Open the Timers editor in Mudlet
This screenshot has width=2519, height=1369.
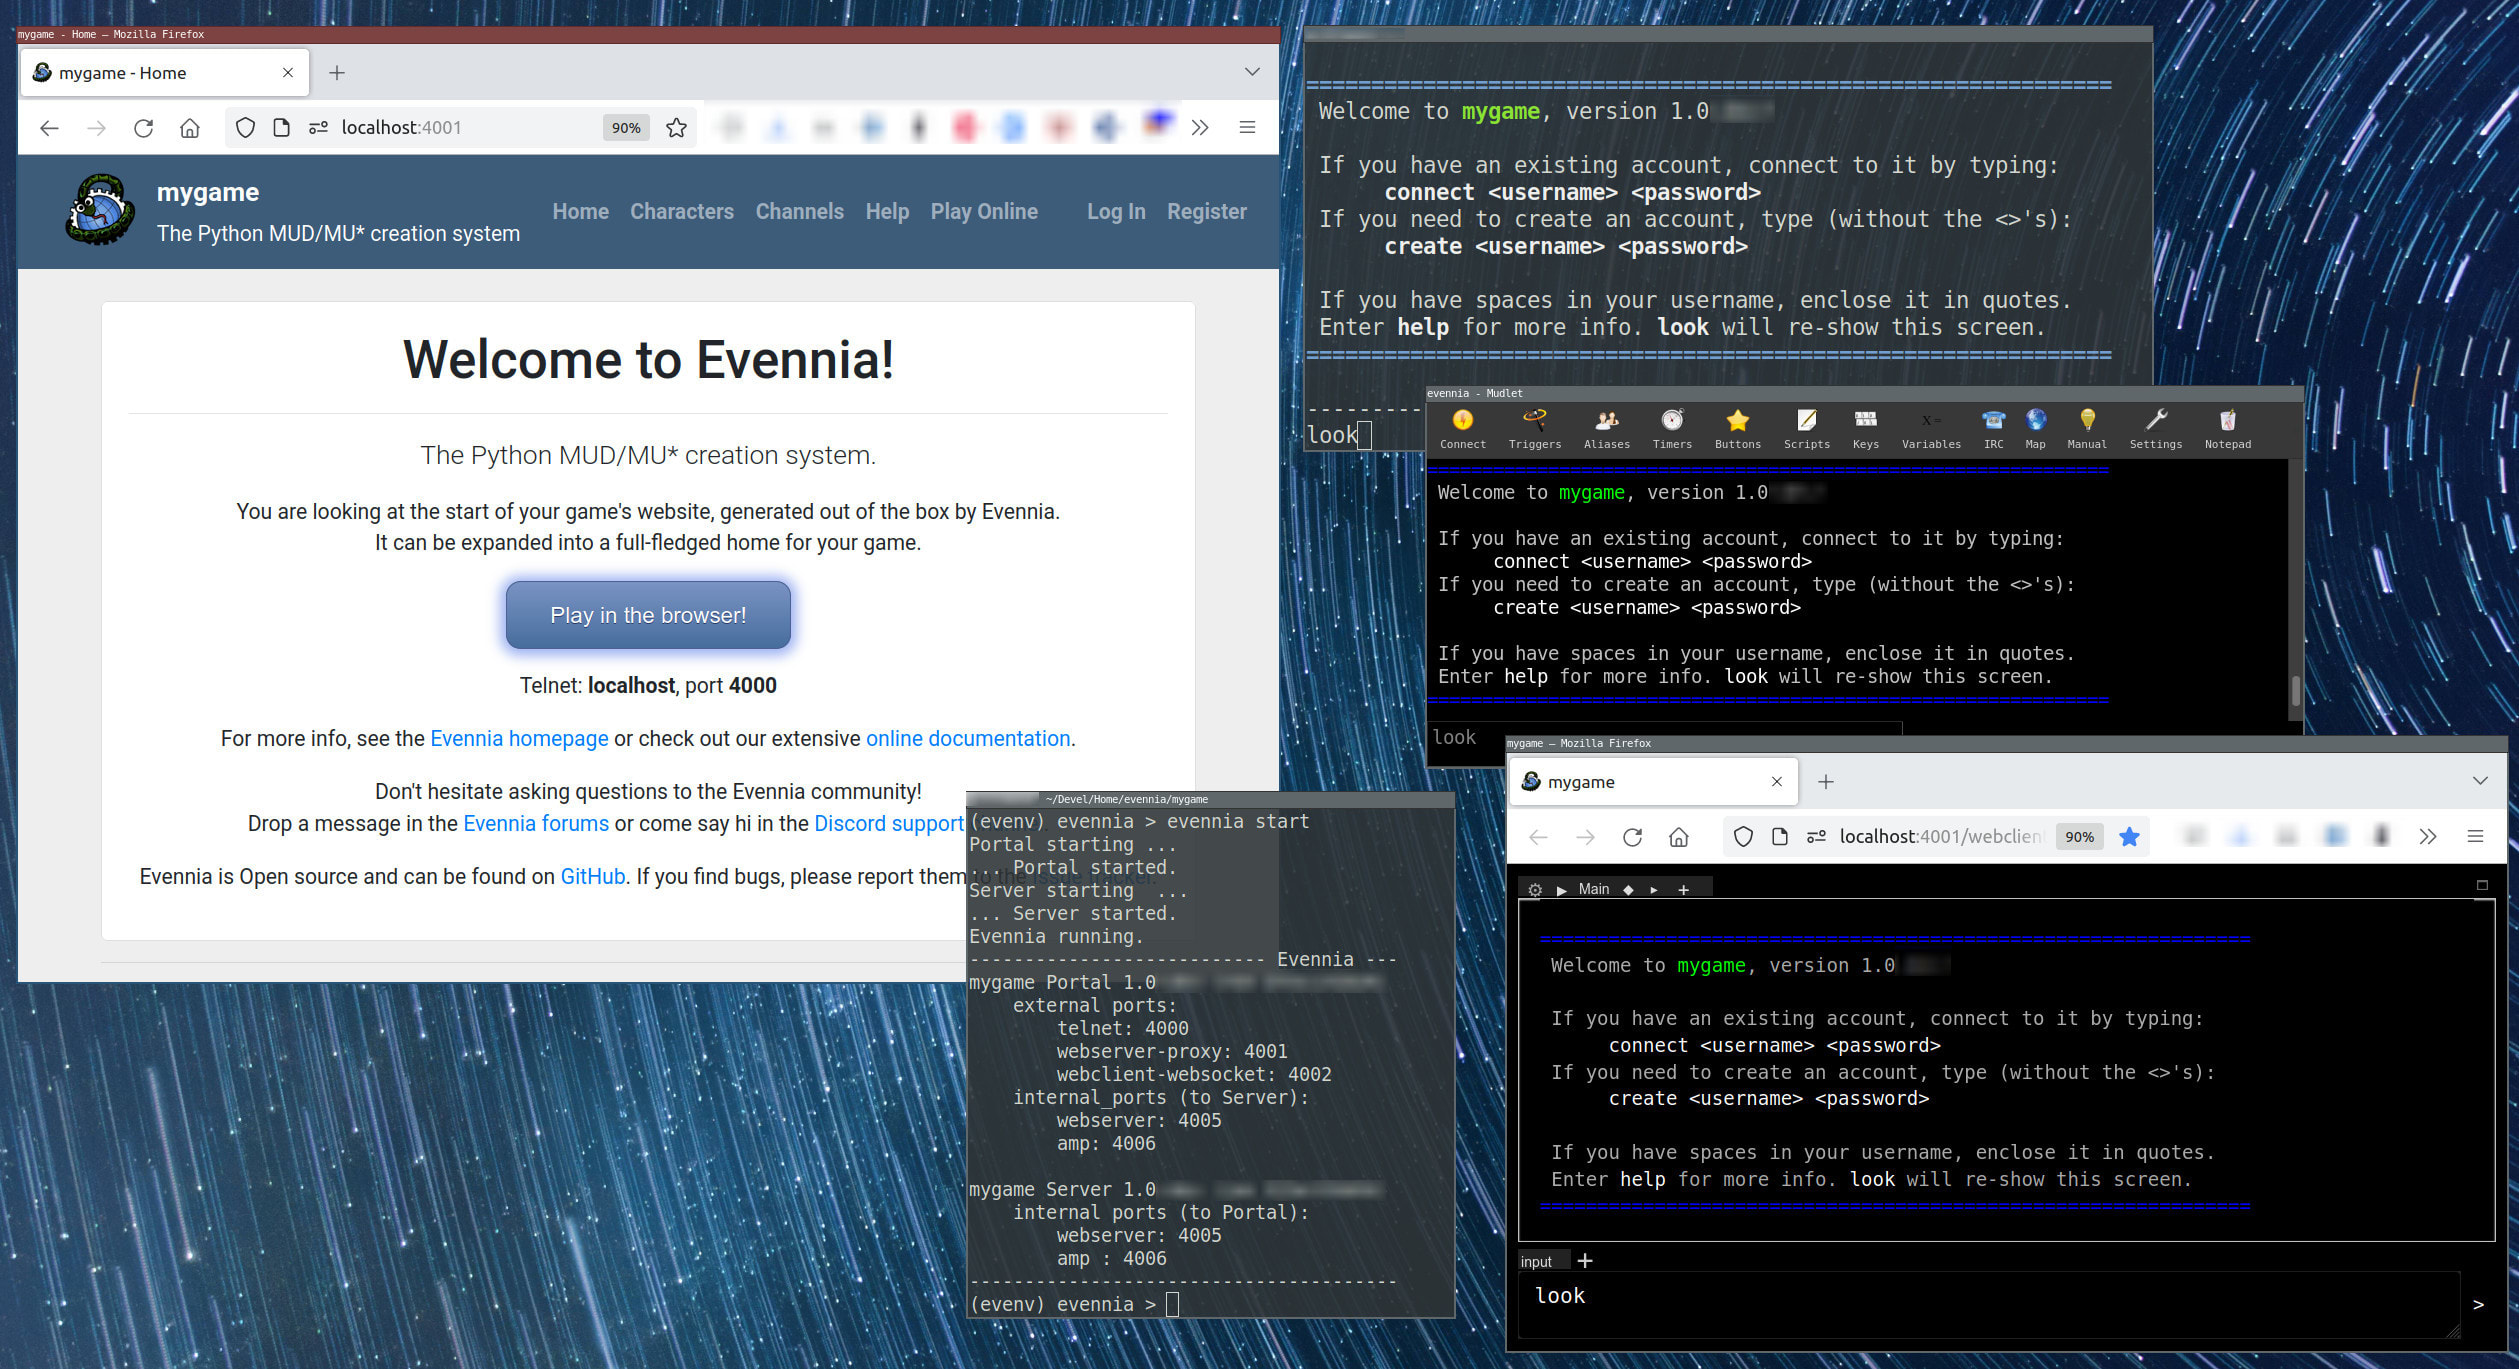(x=1671, y=429)
